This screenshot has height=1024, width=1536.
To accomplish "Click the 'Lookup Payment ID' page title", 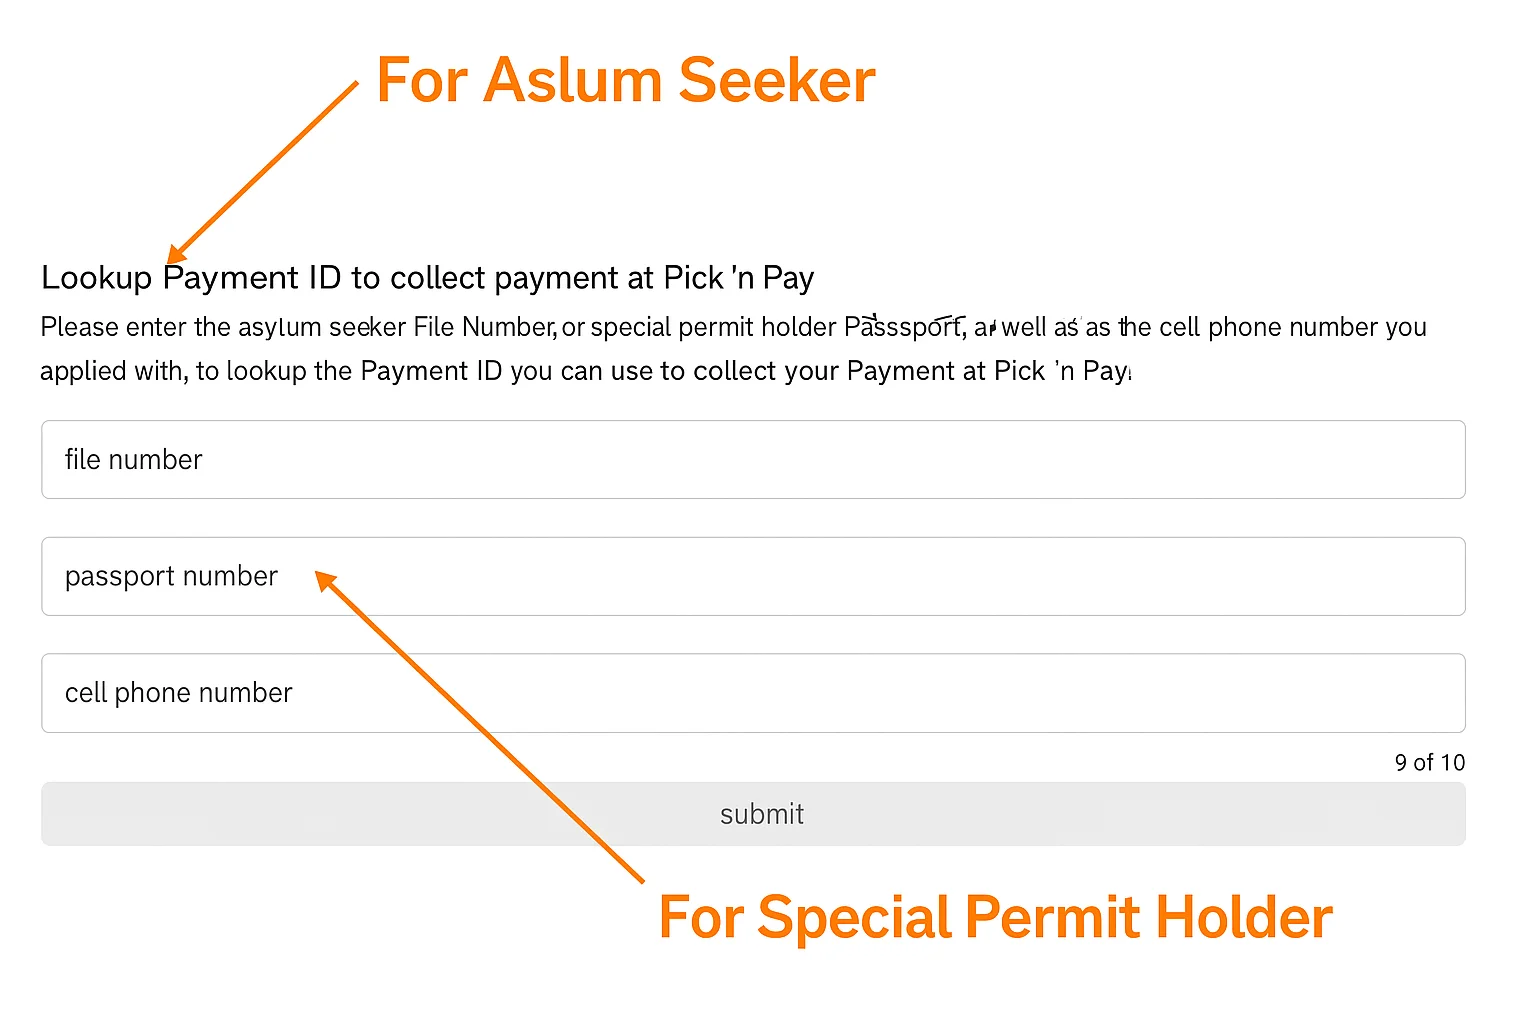I will (427, 278).
